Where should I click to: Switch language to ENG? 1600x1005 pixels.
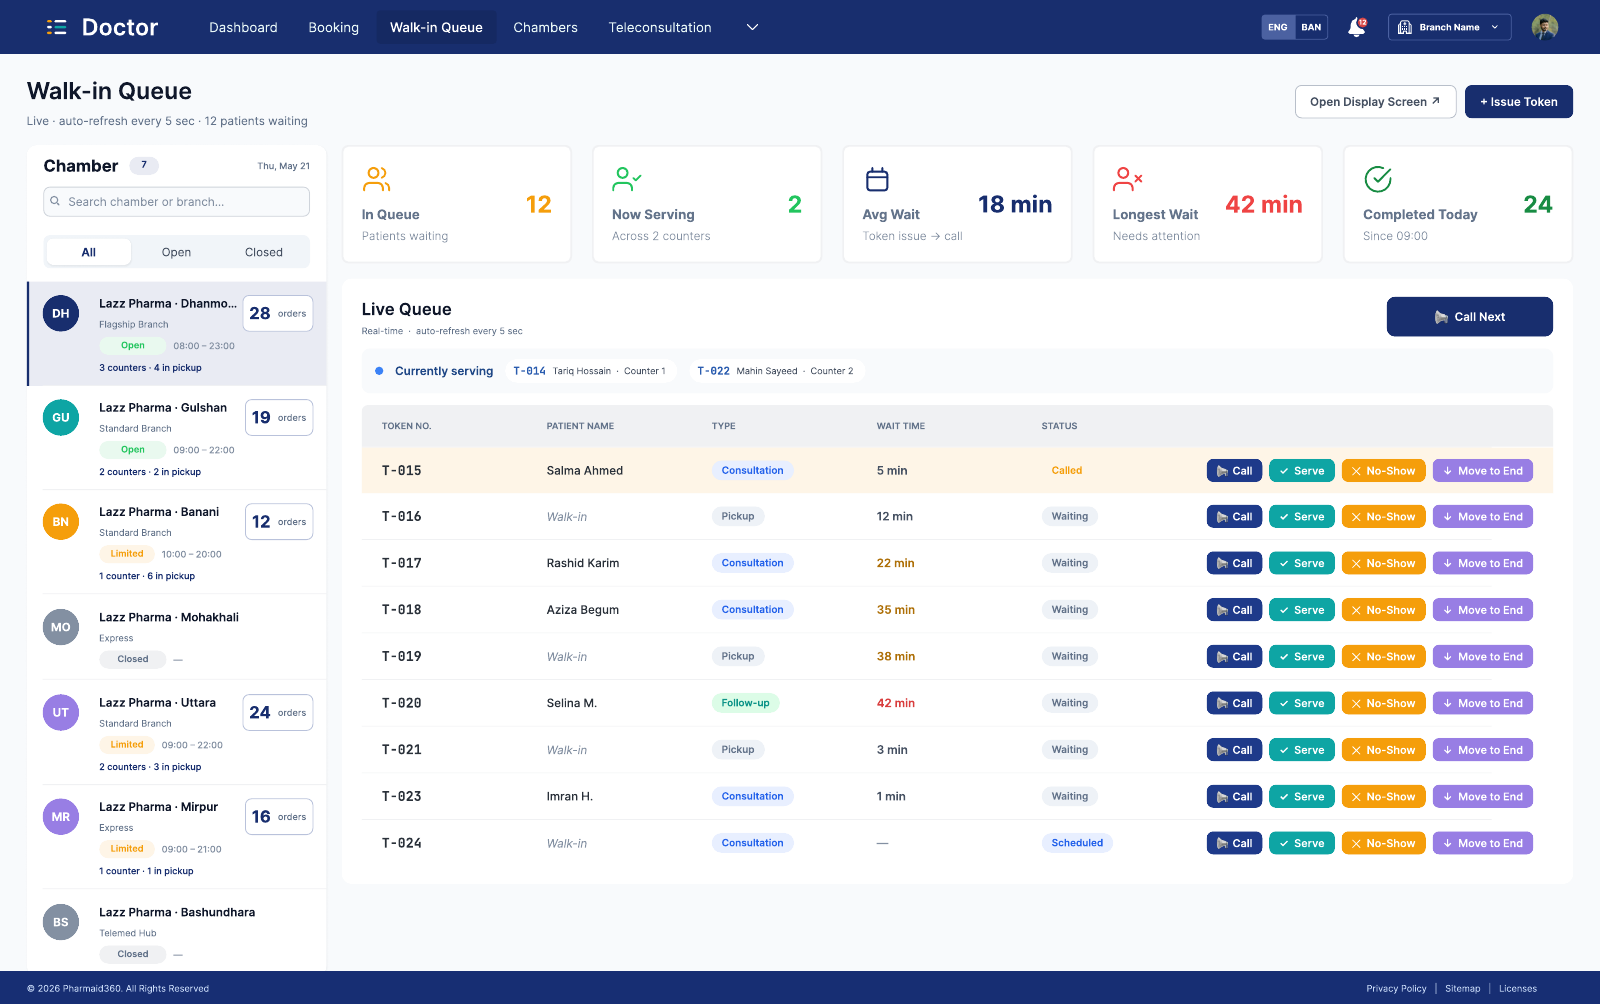[1277, 27]
